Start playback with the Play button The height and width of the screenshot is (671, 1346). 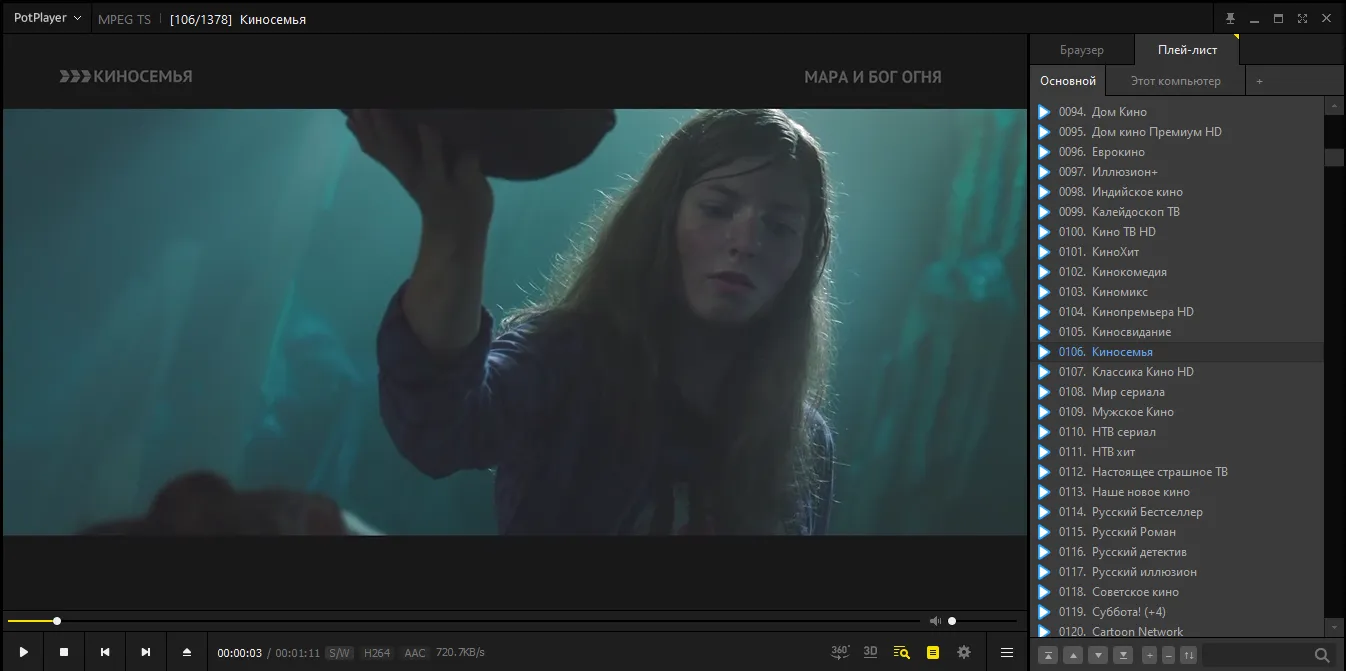[23, 652]
